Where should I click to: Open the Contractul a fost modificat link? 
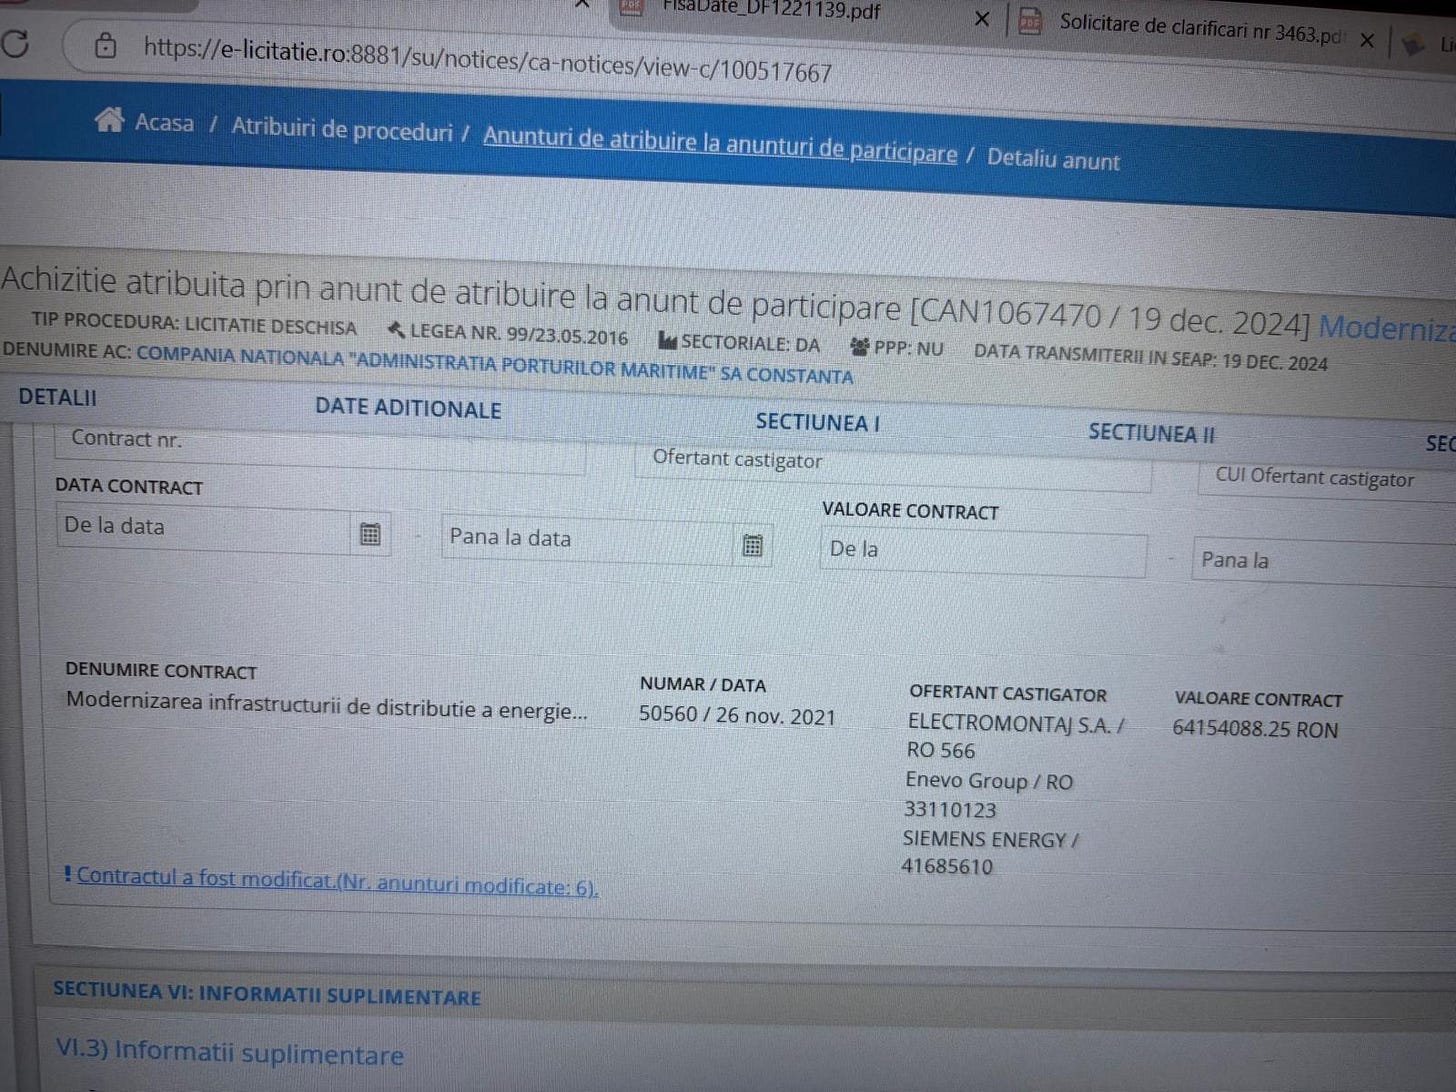(x=337, y=880)
